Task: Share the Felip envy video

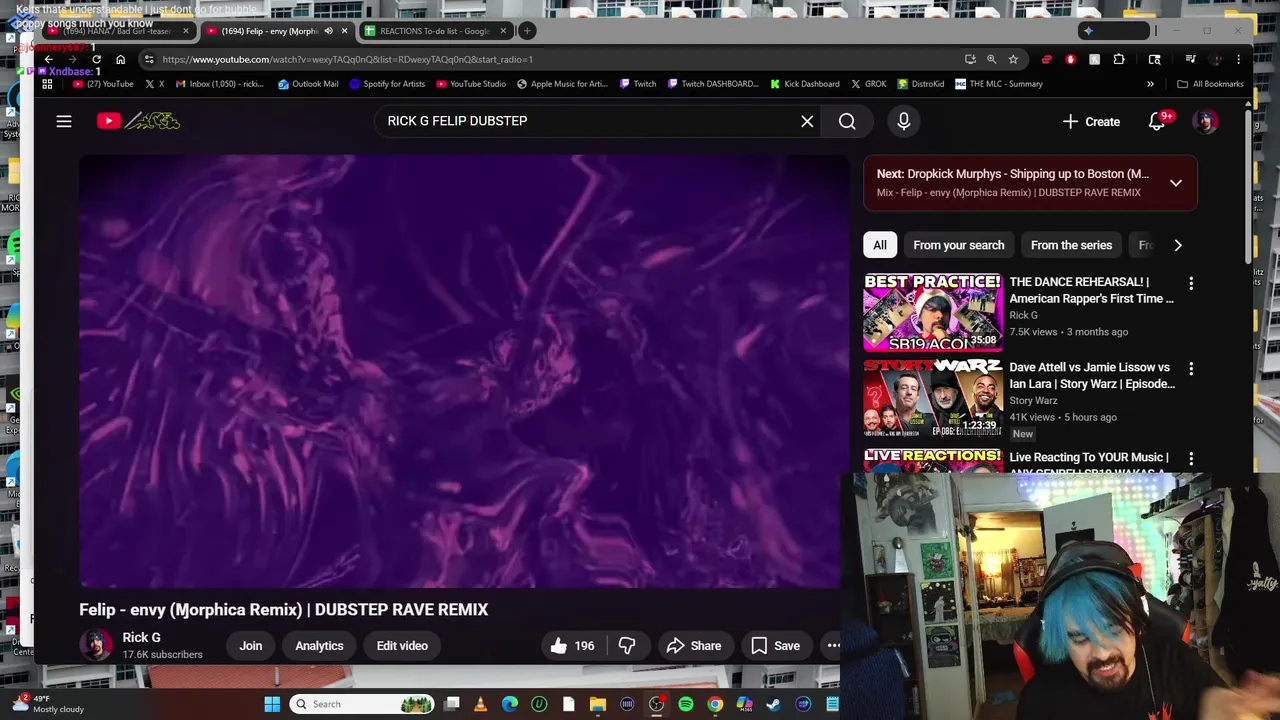Action: click(694, 646)
